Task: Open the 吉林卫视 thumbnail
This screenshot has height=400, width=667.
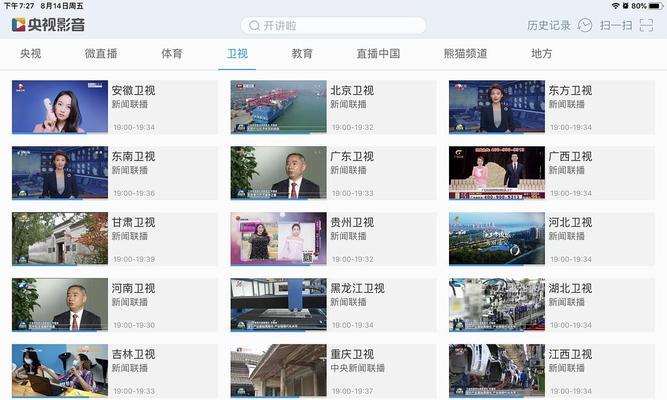Action: click(x=60, y=371)
